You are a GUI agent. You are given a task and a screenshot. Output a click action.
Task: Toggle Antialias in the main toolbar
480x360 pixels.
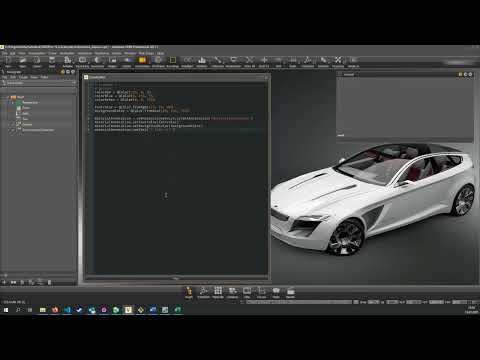[68, 60]
